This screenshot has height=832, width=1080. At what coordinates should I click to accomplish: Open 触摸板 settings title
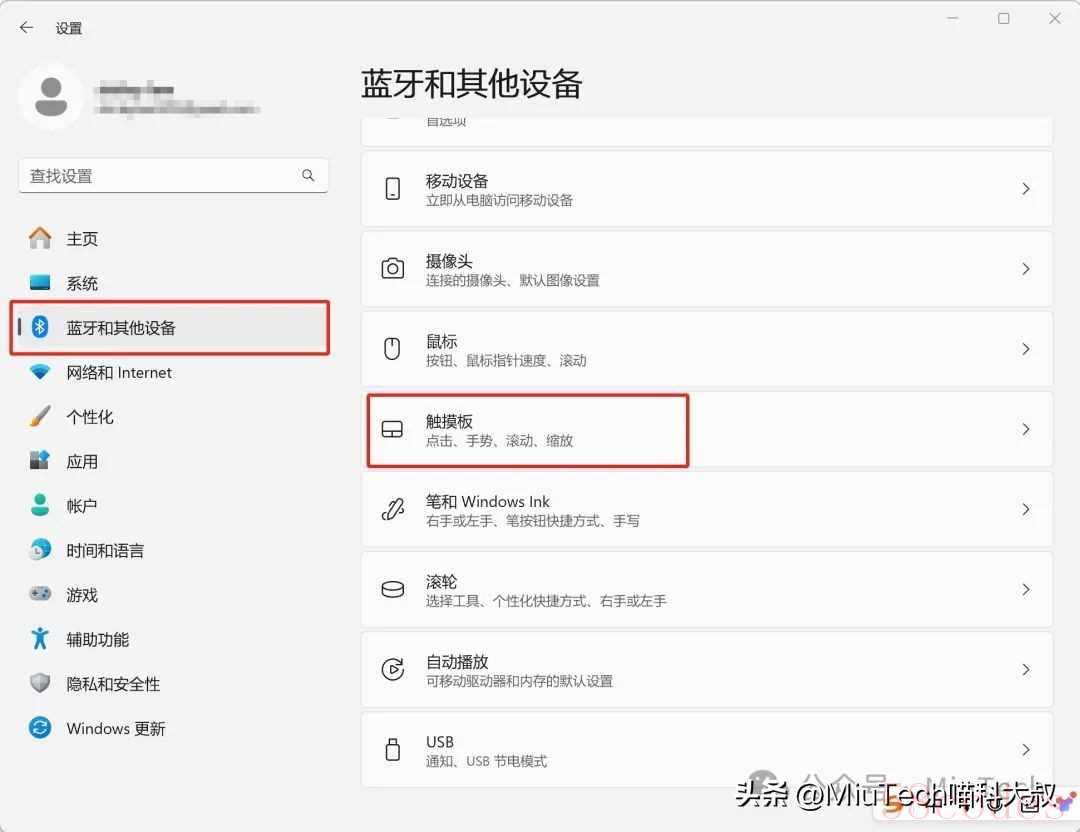coord(449,422)
